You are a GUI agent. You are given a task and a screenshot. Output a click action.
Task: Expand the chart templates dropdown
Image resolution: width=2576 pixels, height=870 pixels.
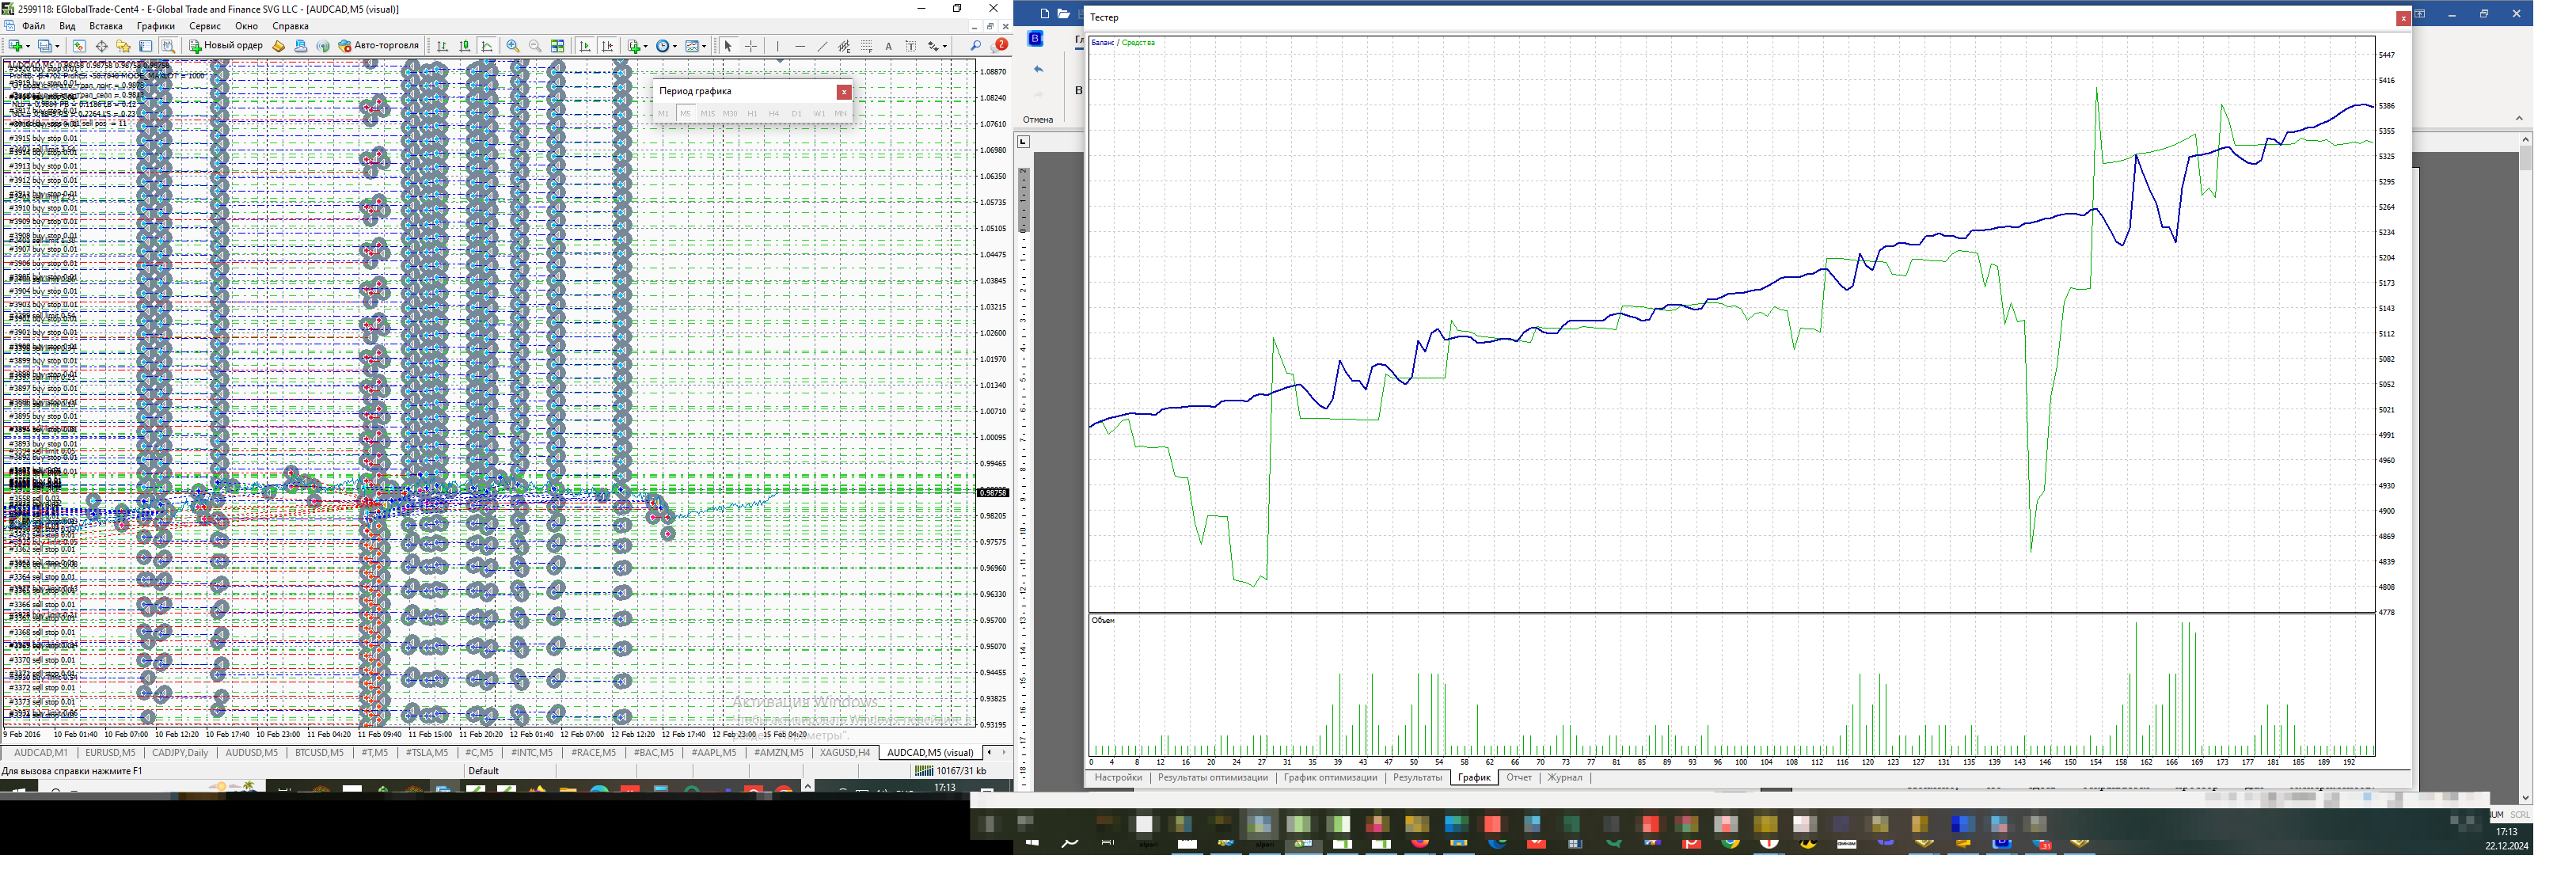click(x=704, y=46)
